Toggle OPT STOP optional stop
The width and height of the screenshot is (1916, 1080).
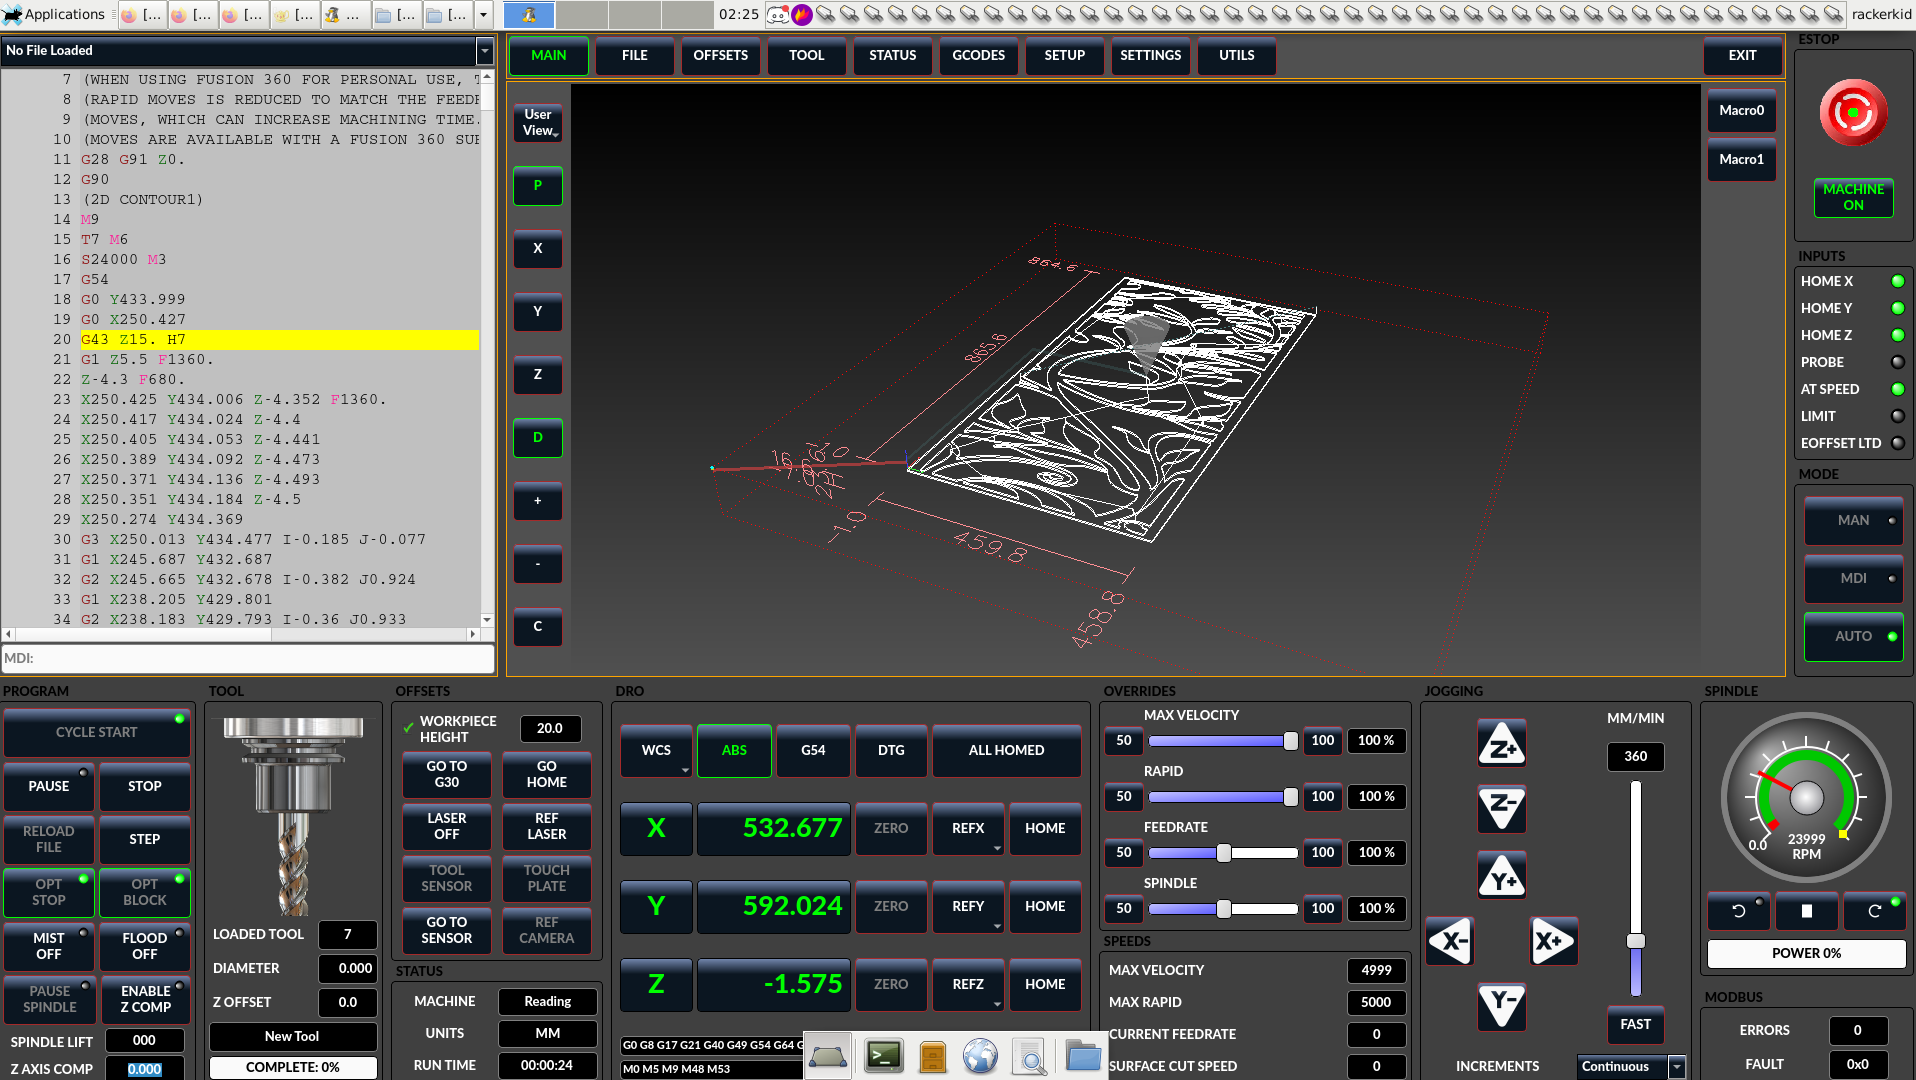click(49, 892)
